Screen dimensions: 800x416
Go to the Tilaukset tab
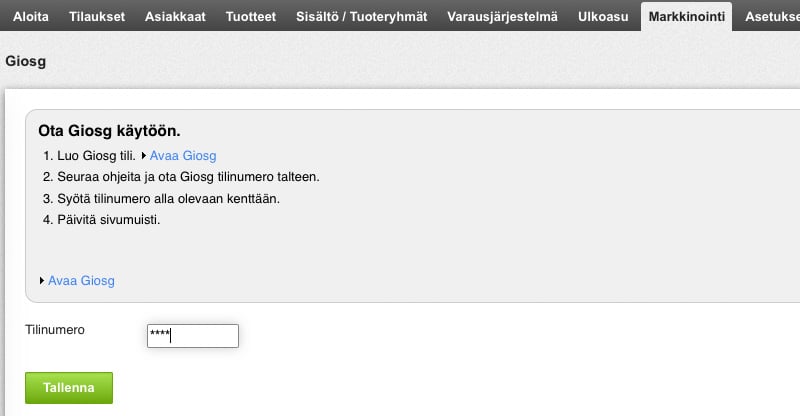point(97,16)
